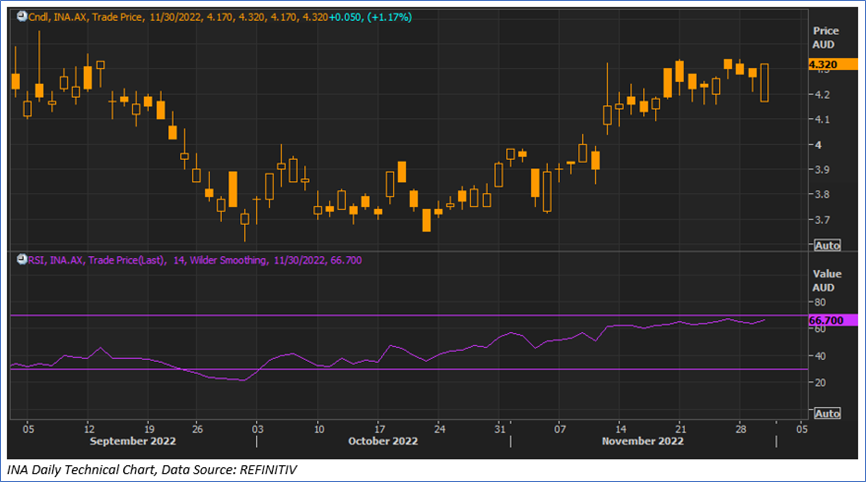Click the 05 date tick at axis start
This screenshot has height=482, width=866.
tap(28, 429)
